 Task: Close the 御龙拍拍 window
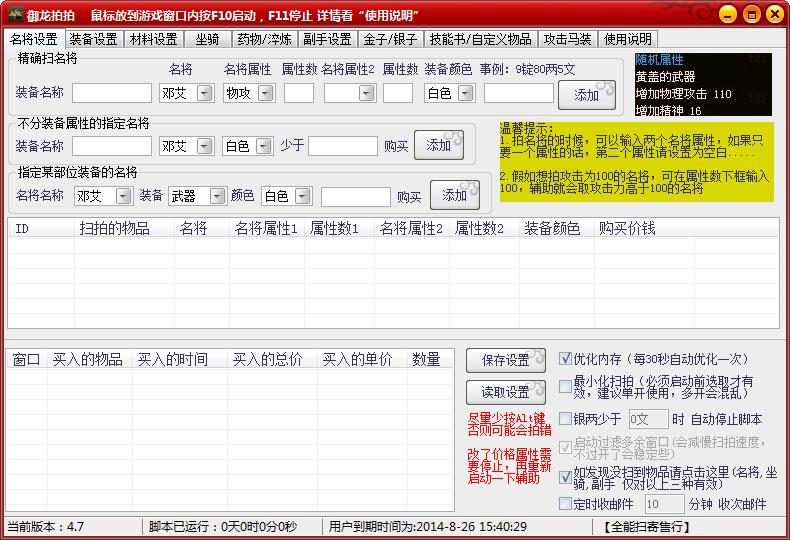click(775, 14)
